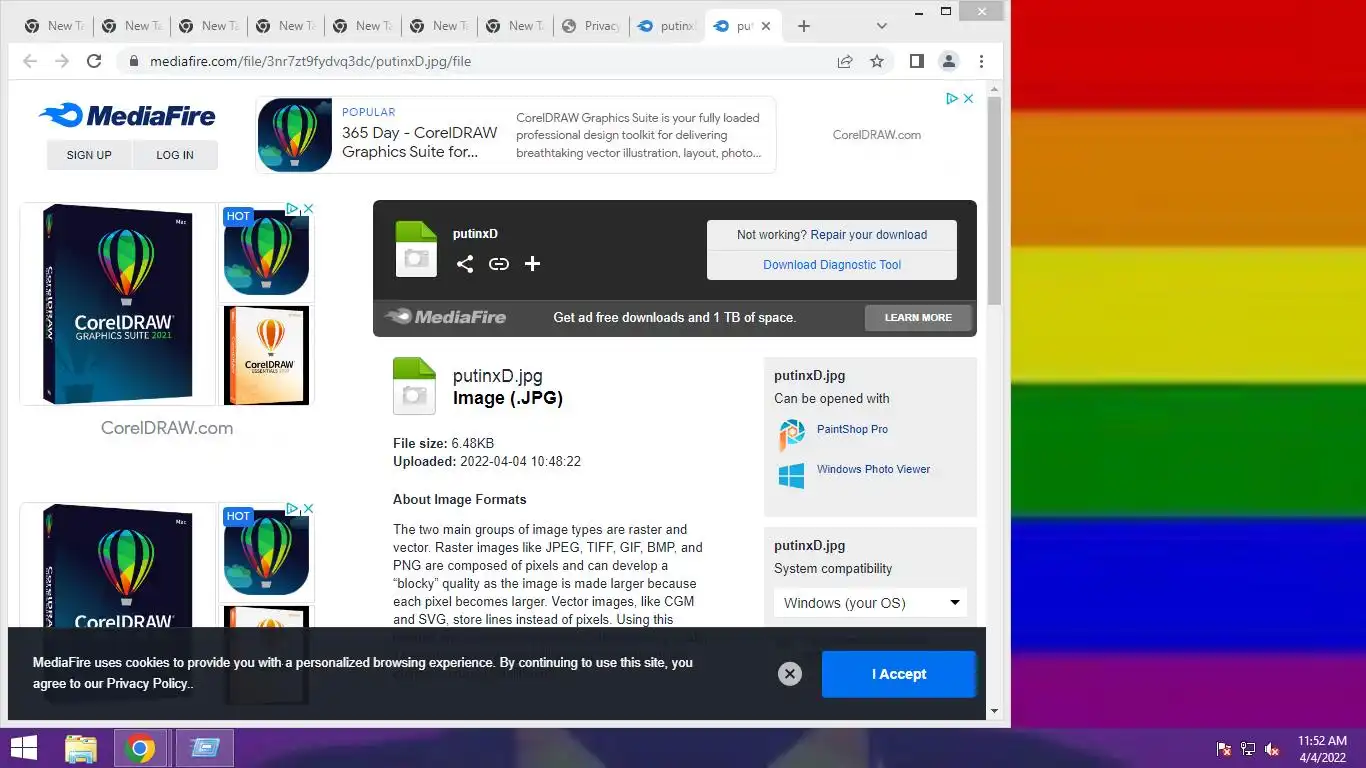Click the PaintShop Pro icon
1366x768 pixels.
click(x=792, y=435)
